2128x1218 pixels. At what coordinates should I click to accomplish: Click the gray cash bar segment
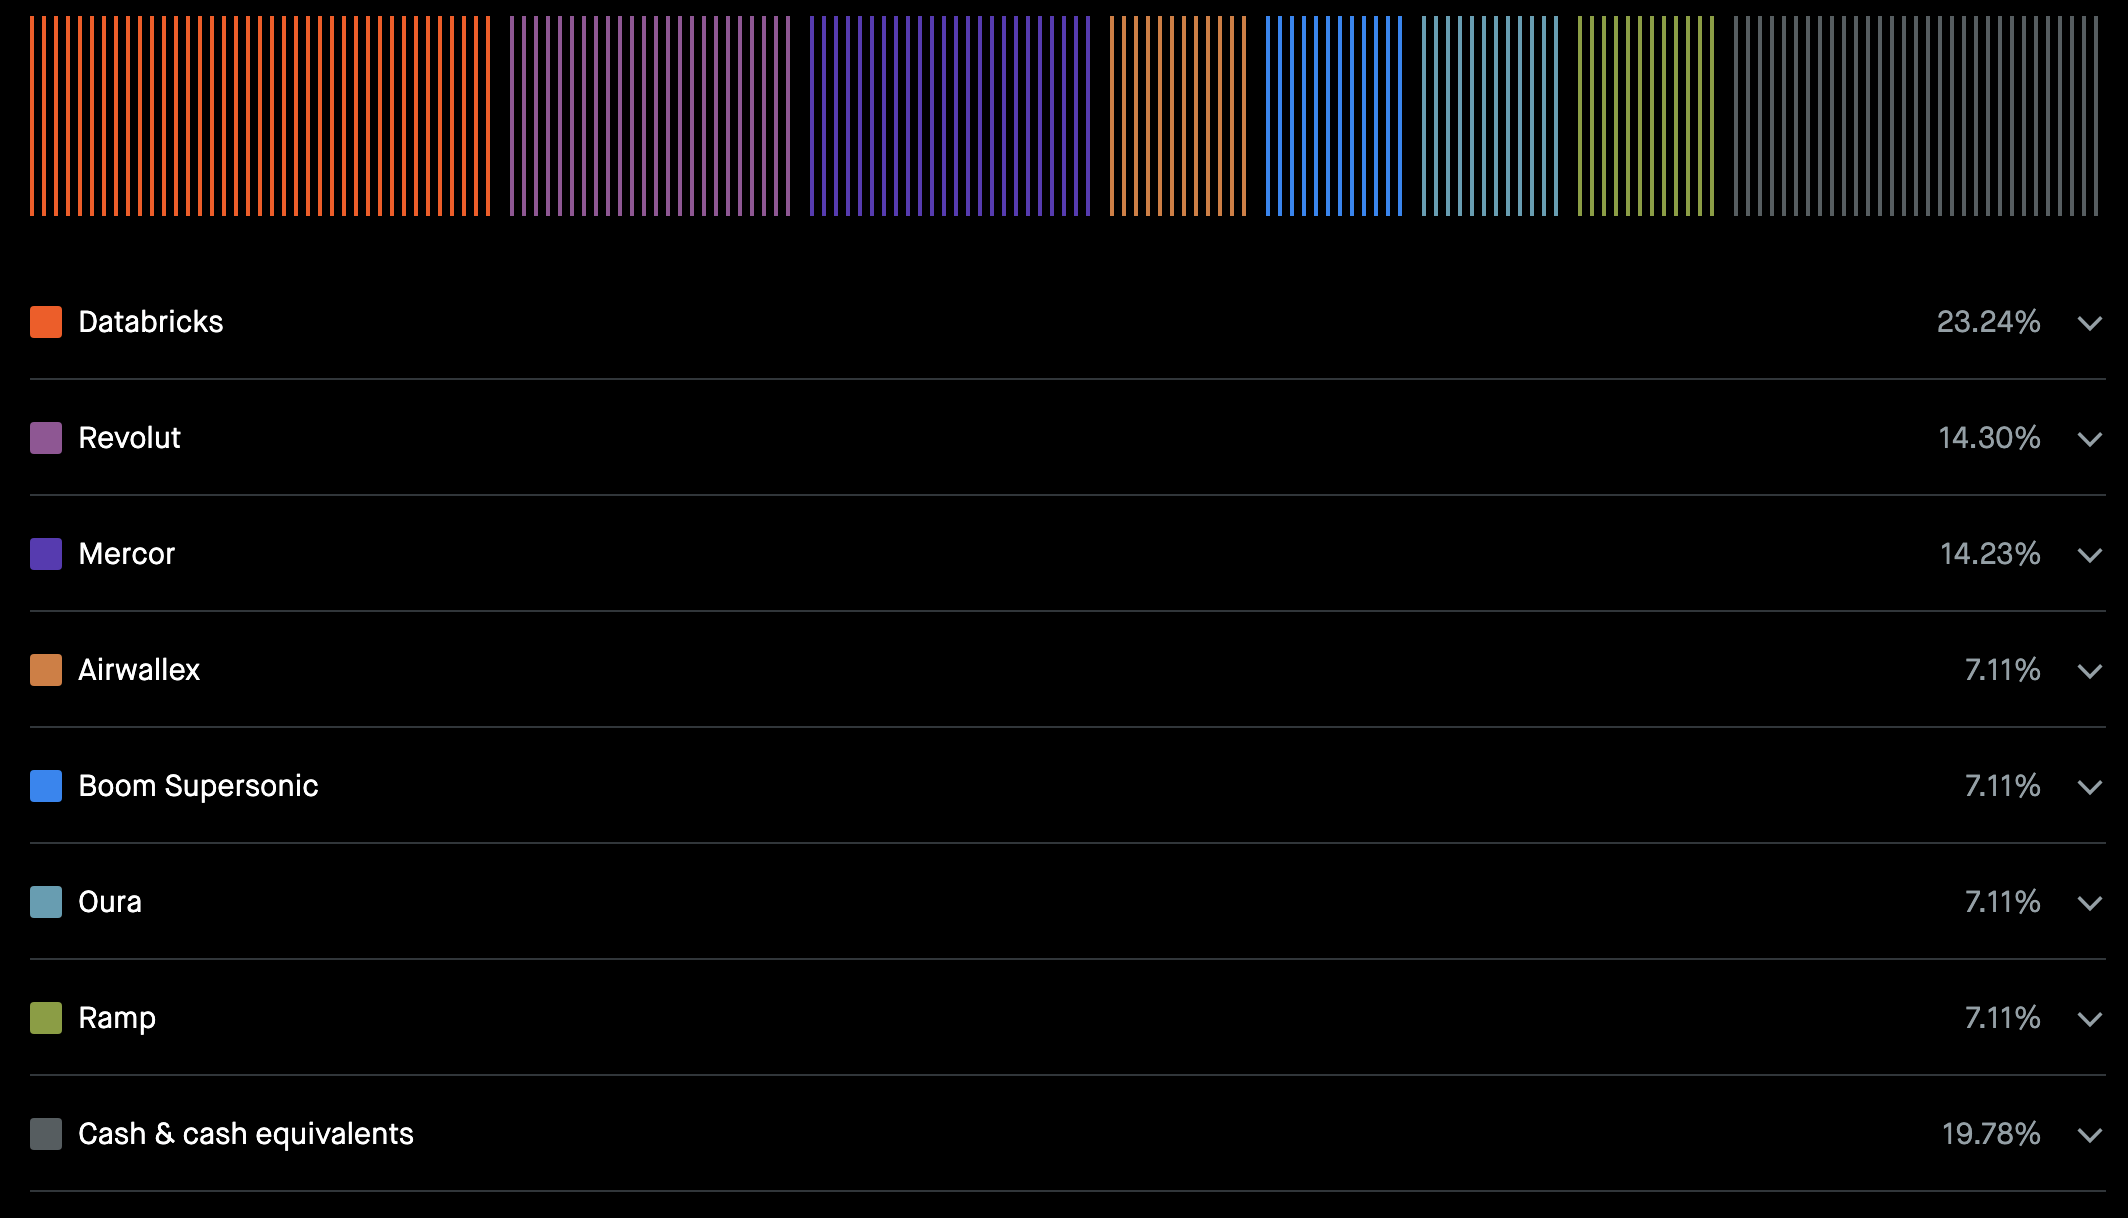click(1917, 115)
